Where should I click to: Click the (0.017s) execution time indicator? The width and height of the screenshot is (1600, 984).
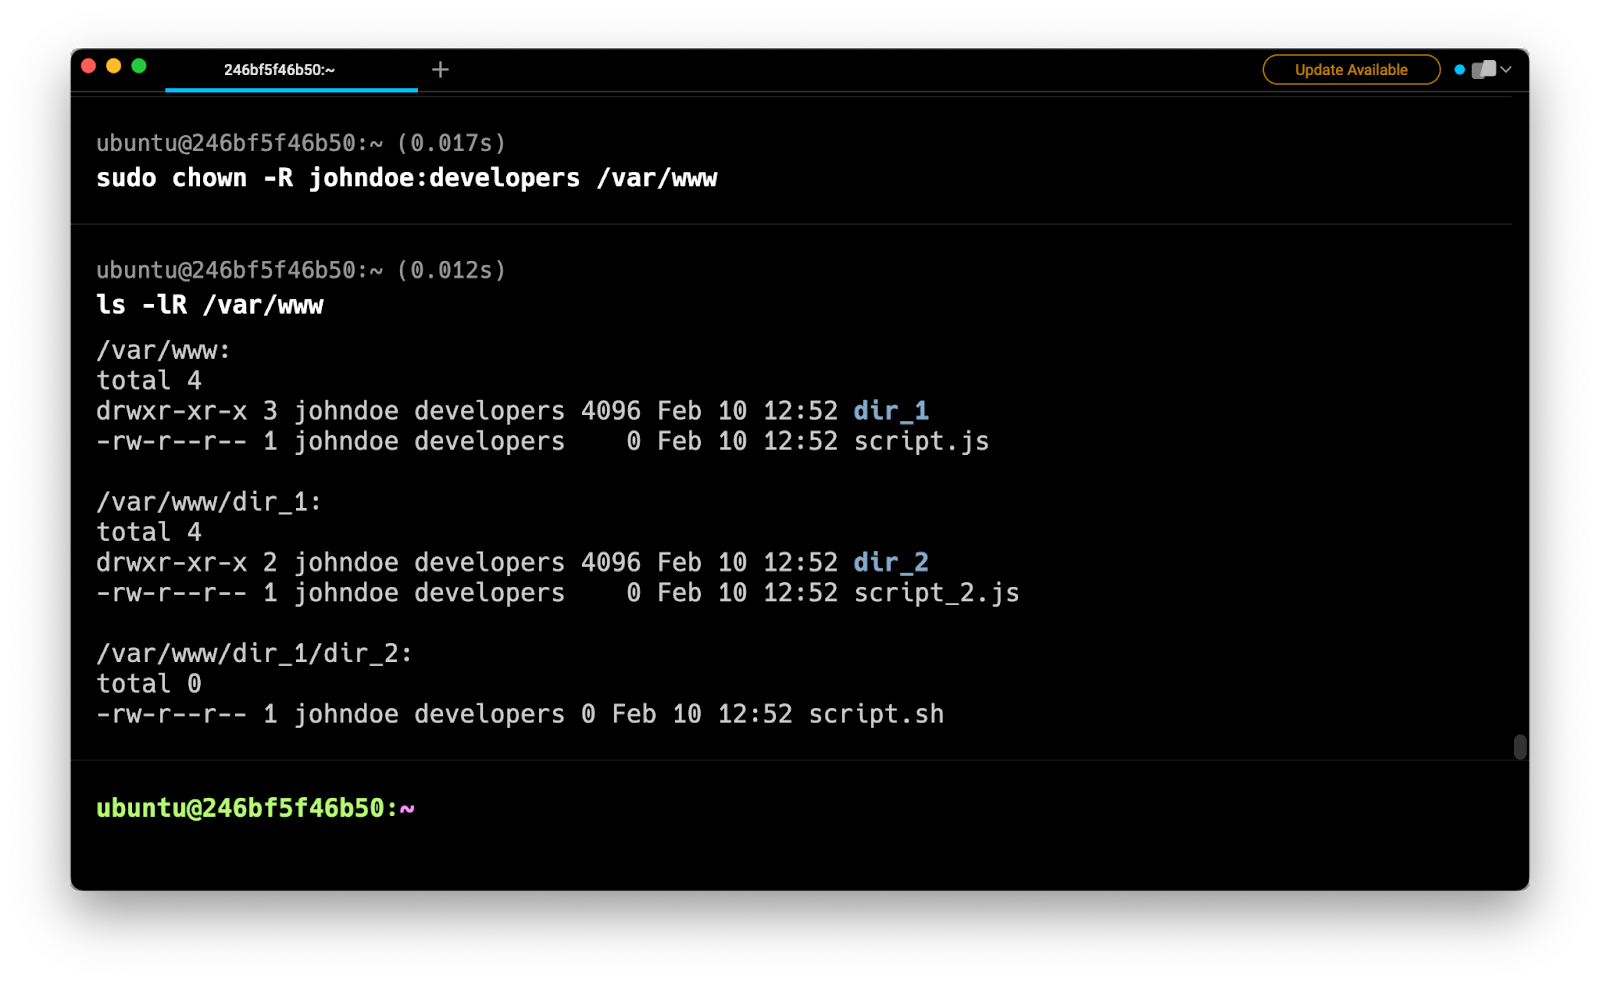pyautogui.click(x=452, y=142)
